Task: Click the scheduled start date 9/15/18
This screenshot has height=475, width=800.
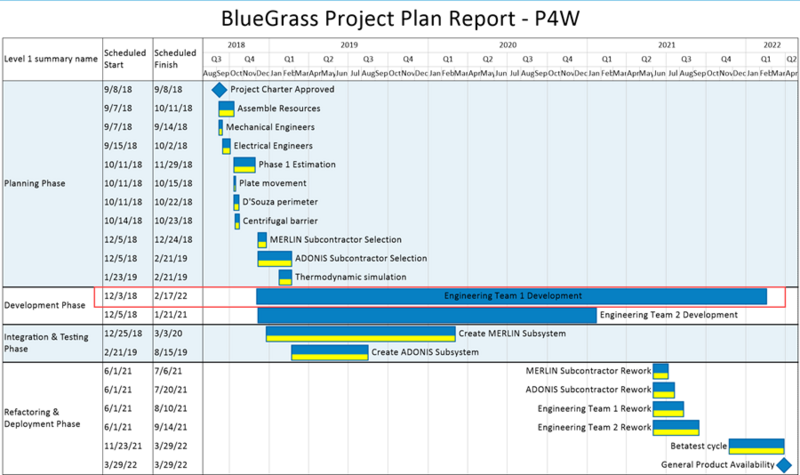Action: tap(121, 146)
